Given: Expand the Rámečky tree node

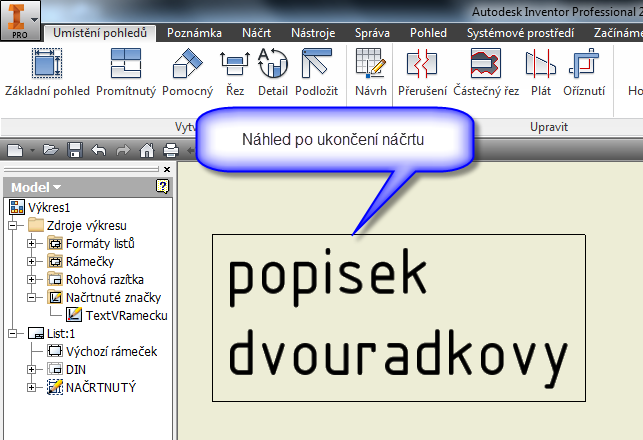Looking at the screenshot, I should (x=32, y=261).
